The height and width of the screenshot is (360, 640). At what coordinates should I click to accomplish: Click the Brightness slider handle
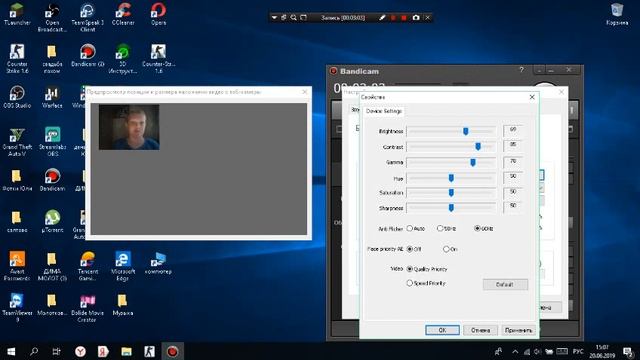(x=465, y=131)
